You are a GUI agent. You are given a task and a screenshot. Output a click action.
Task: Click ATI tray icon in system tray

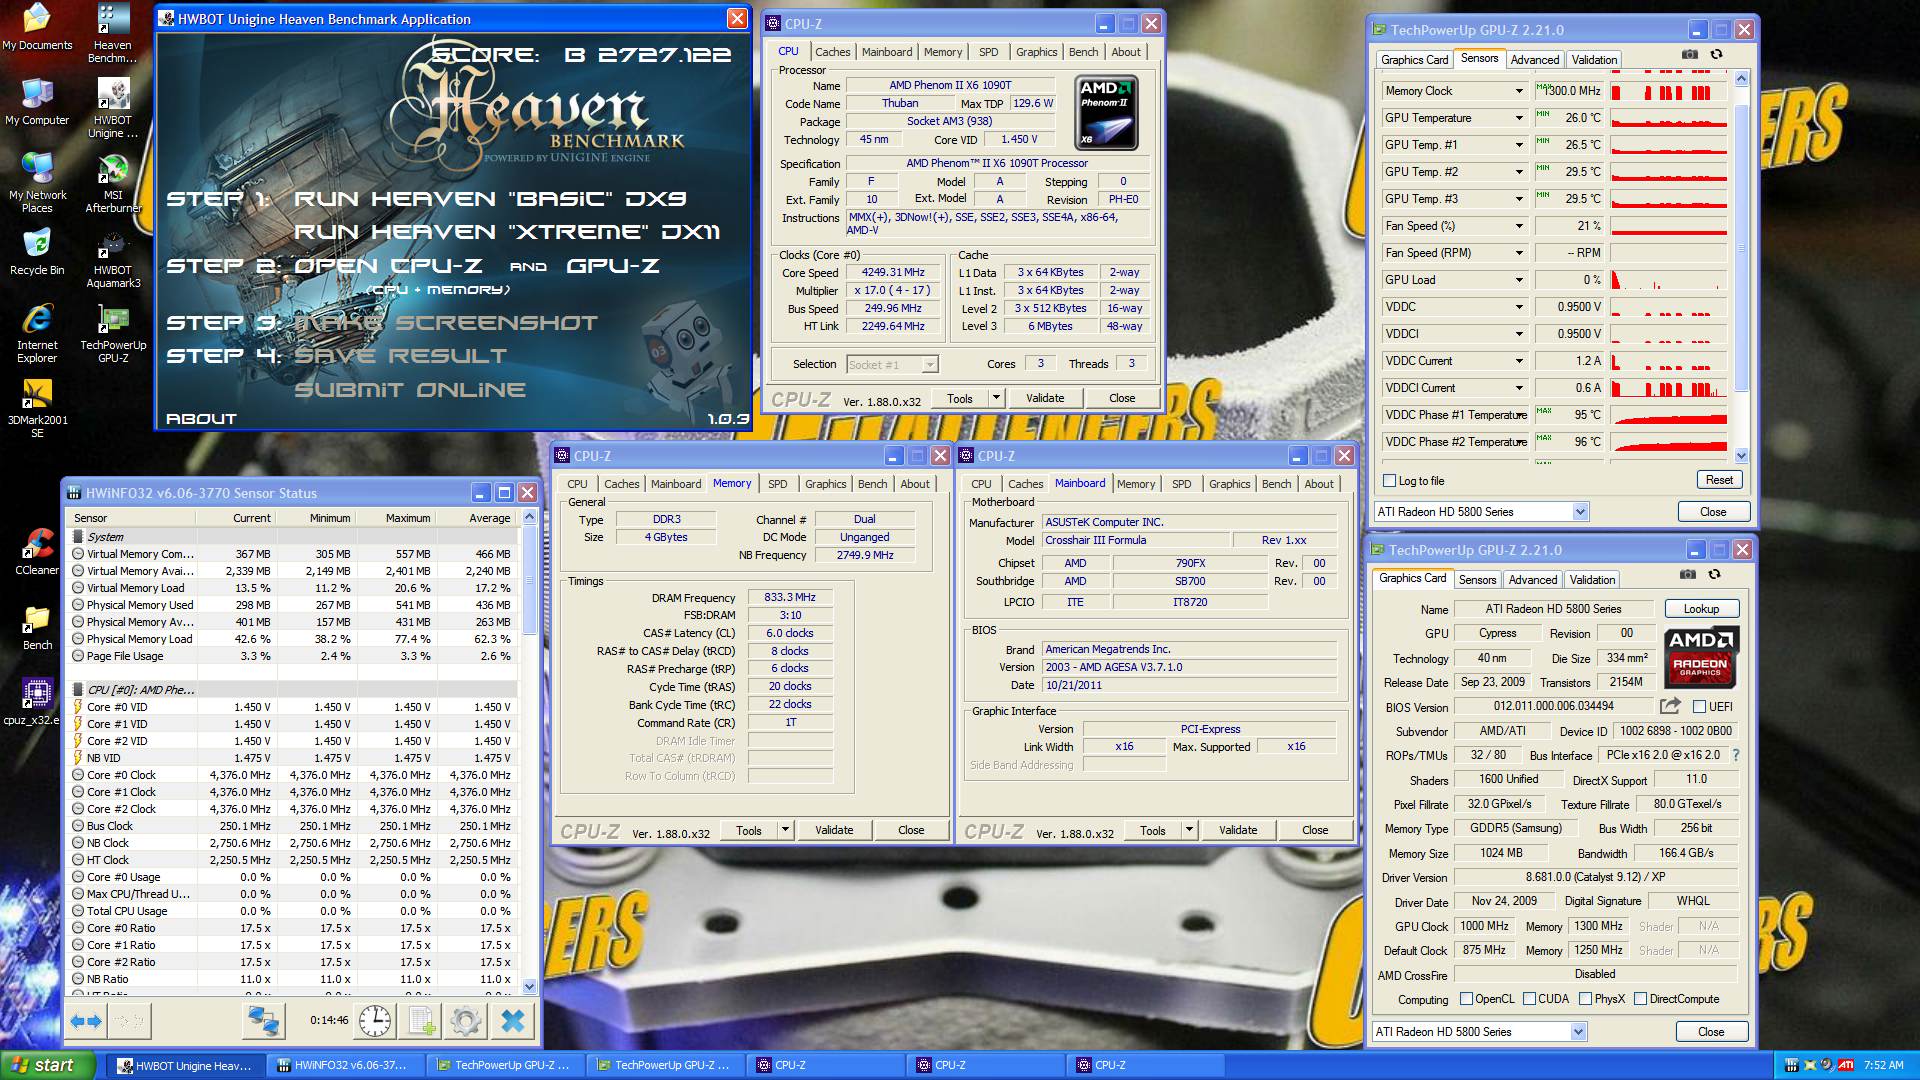coord(1846,1065)
